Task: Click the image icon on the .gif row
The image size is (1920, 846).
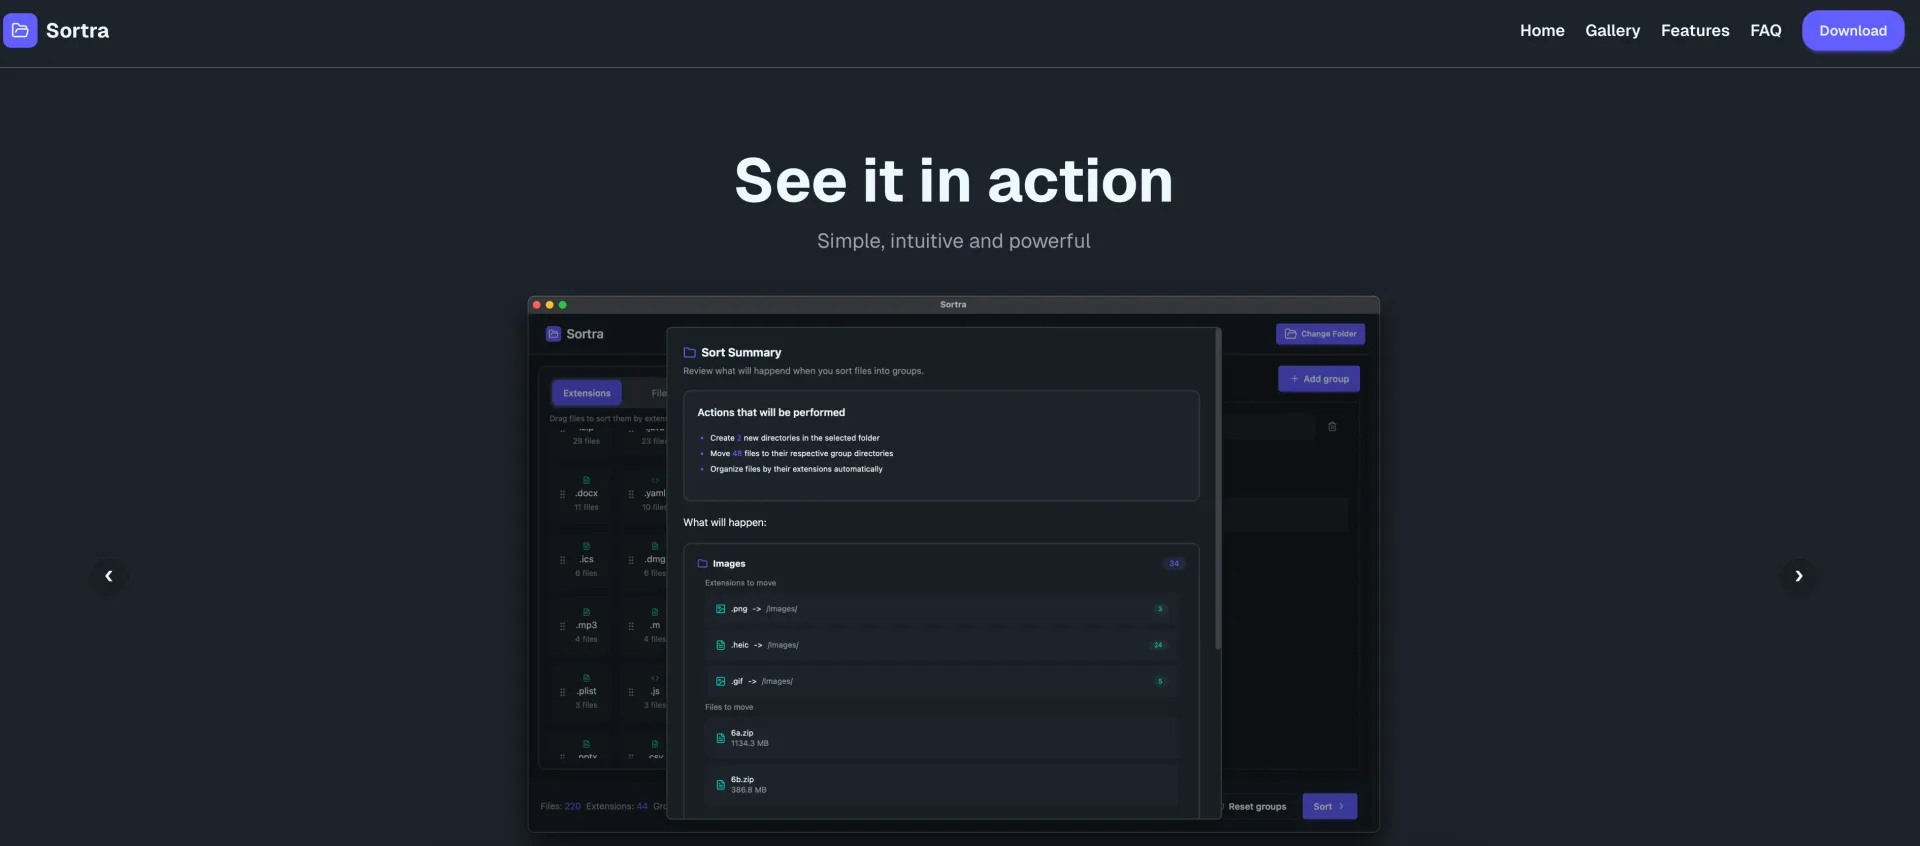Action: coord(720,681)
